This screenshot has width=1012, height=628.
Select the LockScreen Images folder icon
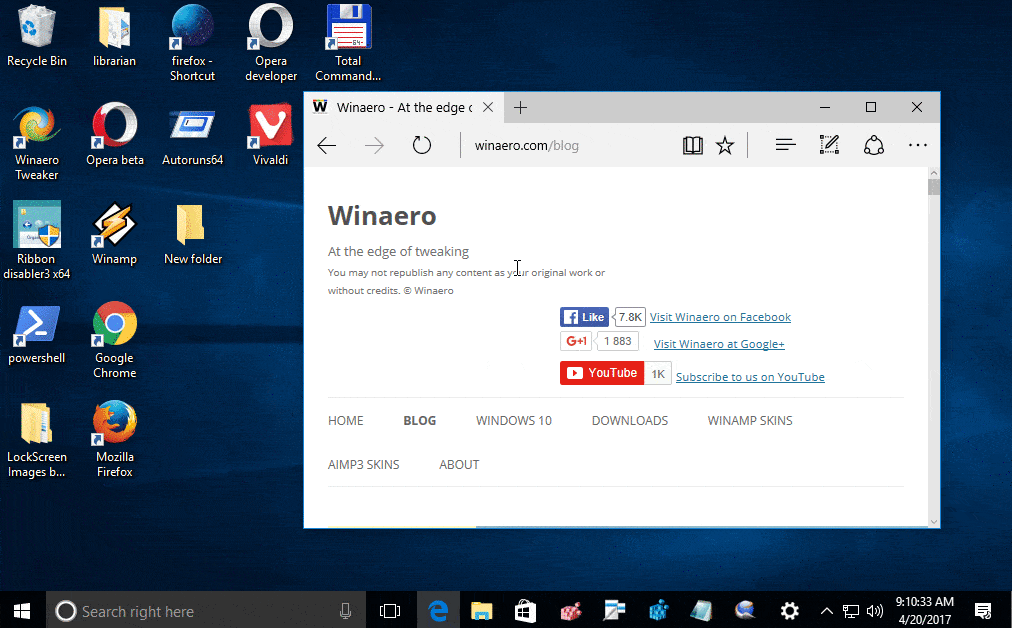coord(37,439)
